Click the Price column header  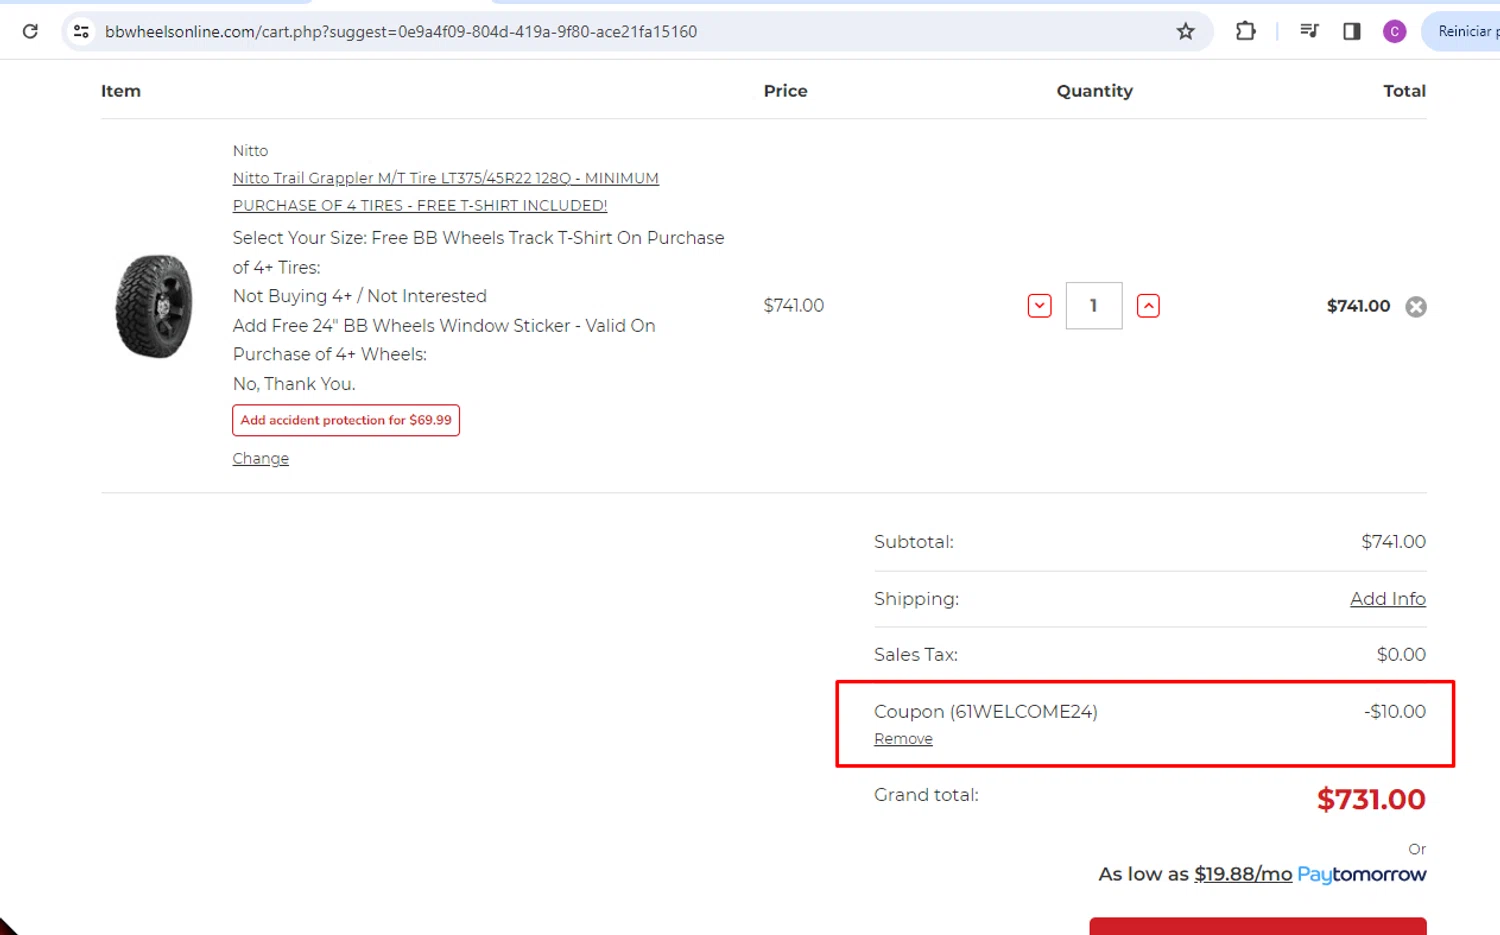[x=785, y=91]
